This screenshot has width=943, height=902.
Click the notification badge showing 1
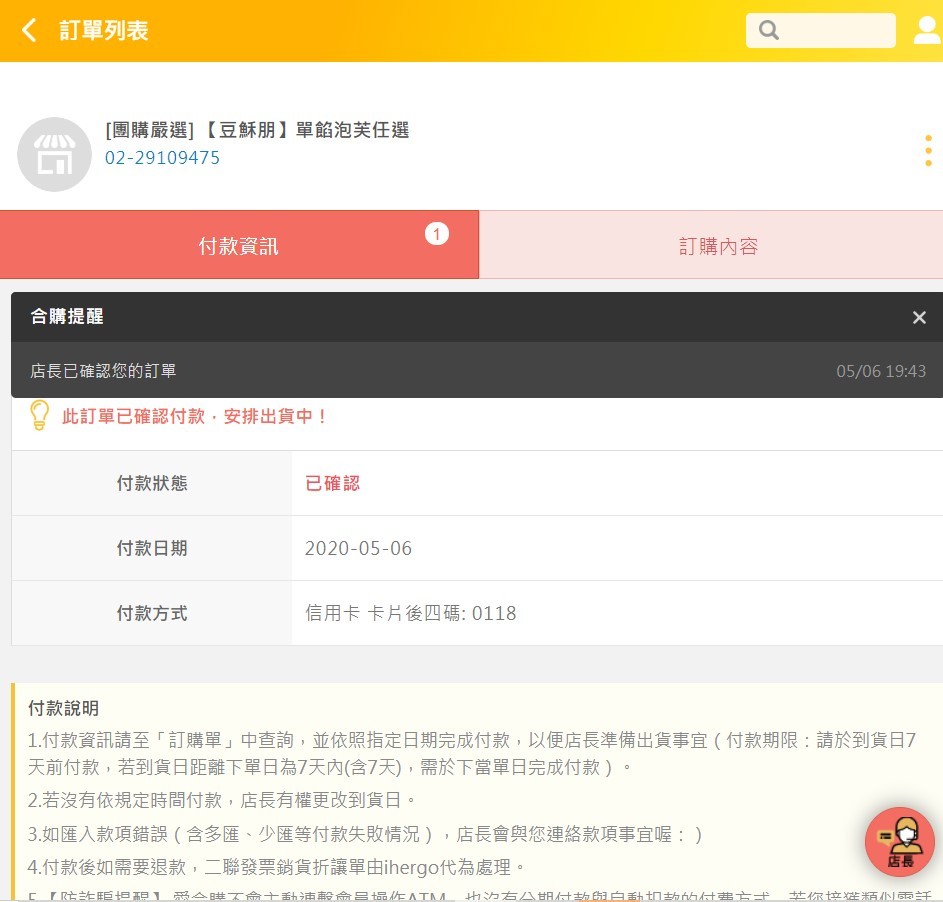[x=437, y=234]
